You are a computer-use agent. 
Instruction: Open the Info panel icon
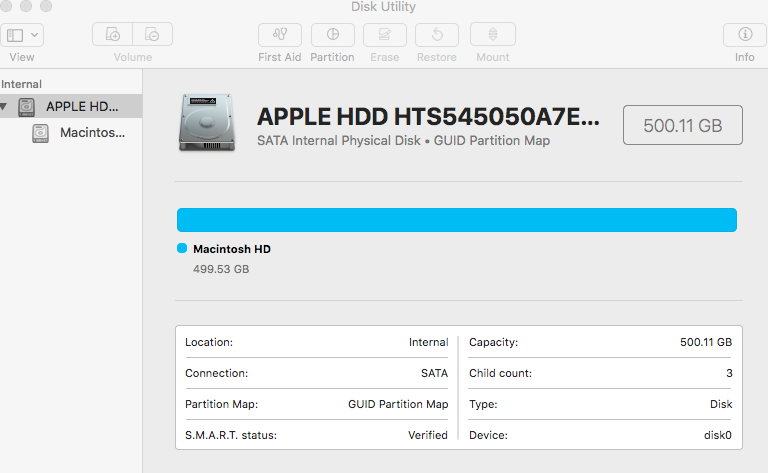[745, 35]
